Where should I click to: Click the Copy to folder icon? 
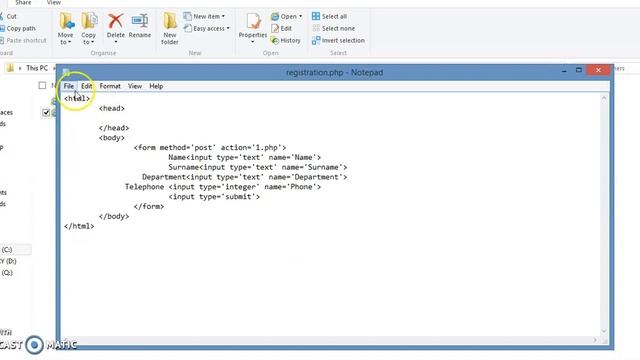coord(89,21)
